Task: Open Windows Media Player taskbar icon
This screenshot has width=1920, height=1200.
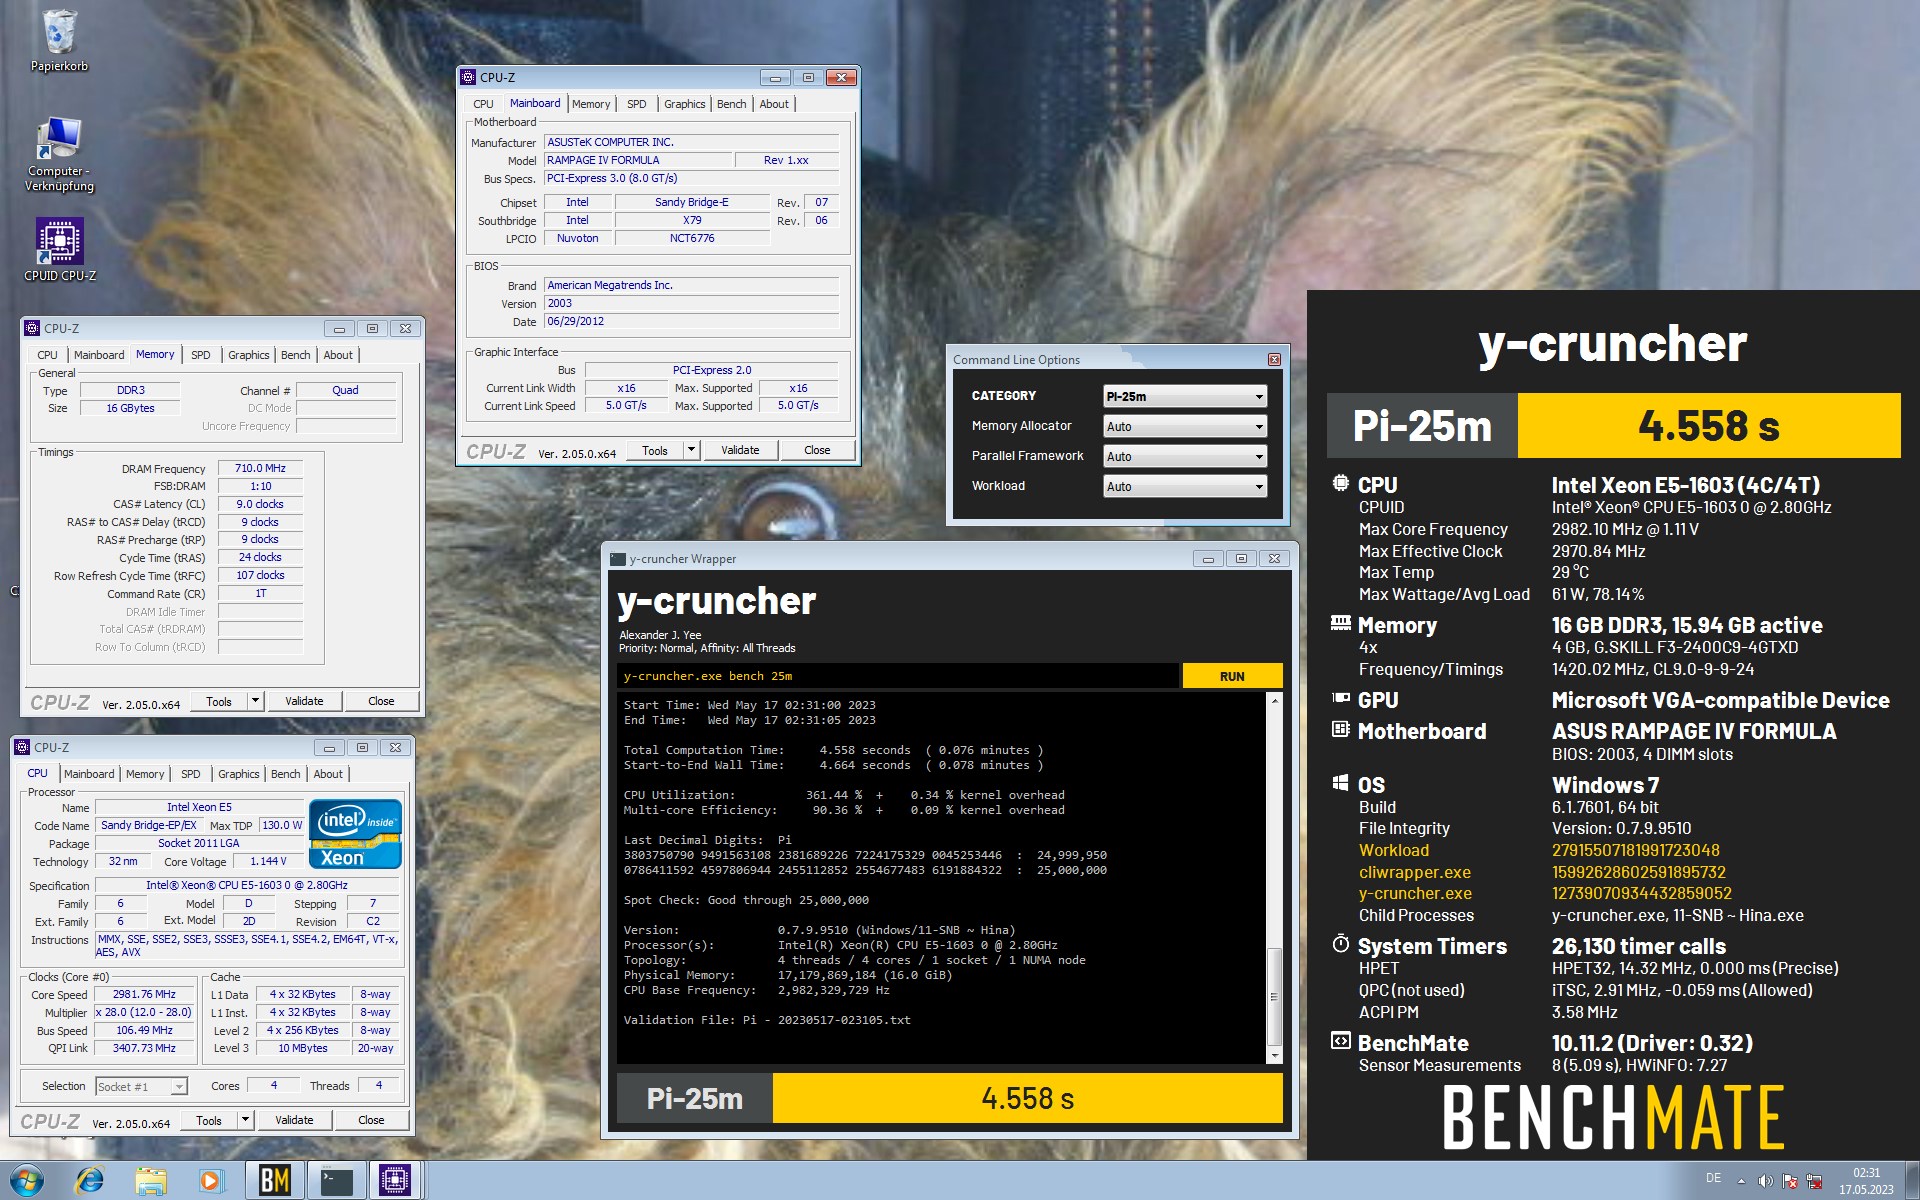Action: pos(211,1181)
